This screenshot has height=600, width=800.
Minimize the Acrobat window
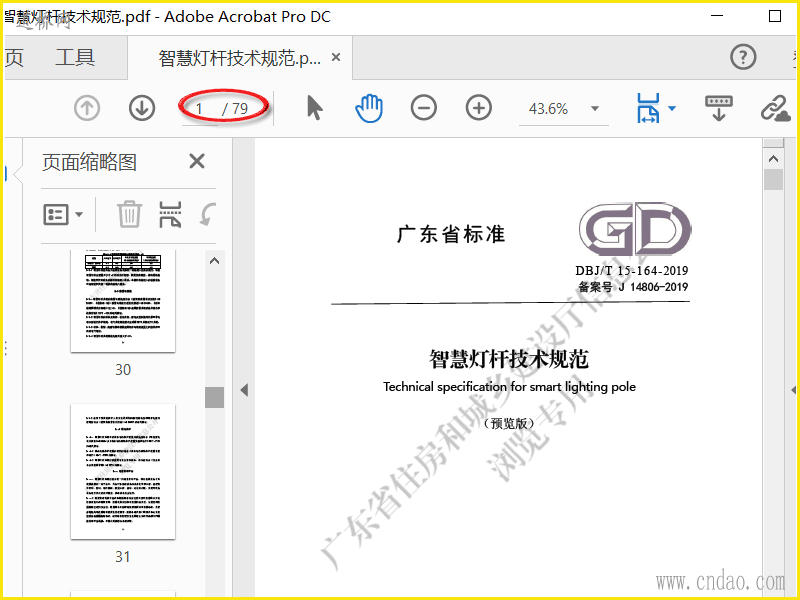pyautogui.click(x=717, y=16)
